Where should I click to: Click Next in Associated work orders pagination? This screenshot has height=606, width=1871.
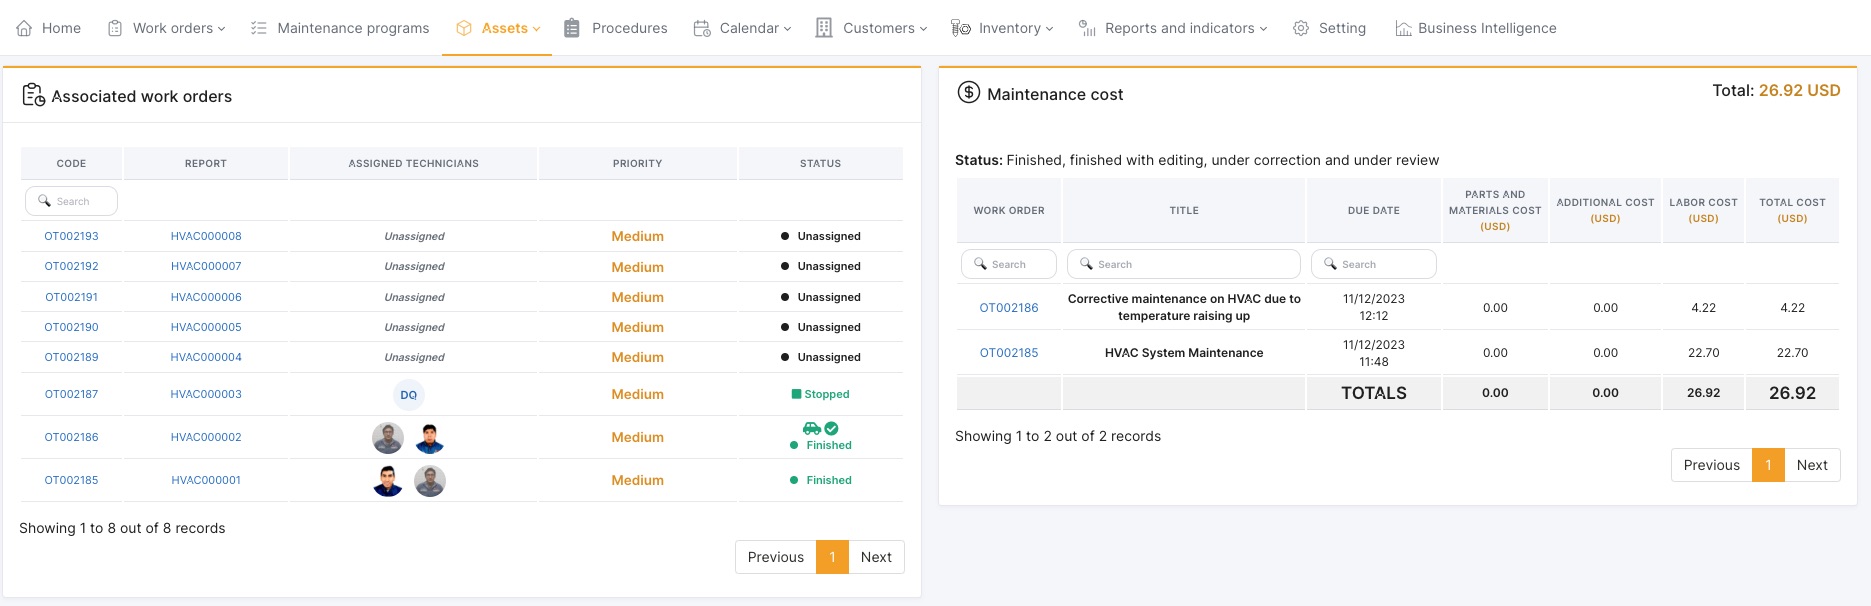click(x=876, y=557)
